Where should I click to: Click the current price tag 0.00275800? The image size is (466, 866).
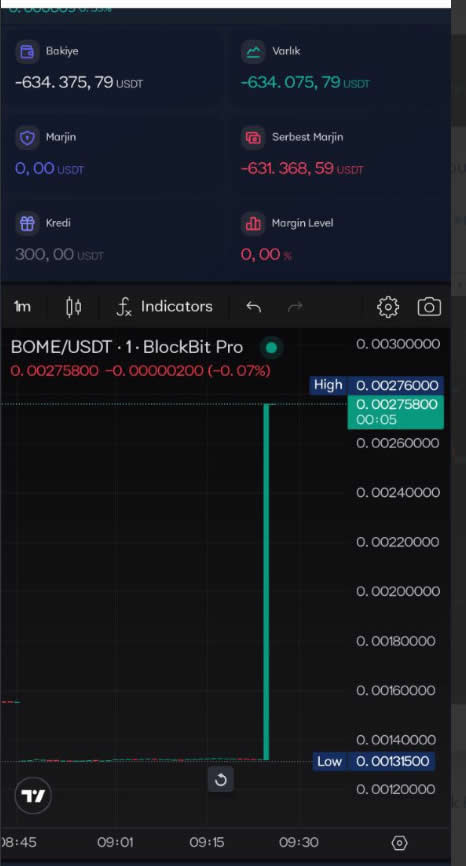click(x=396, y=411)
